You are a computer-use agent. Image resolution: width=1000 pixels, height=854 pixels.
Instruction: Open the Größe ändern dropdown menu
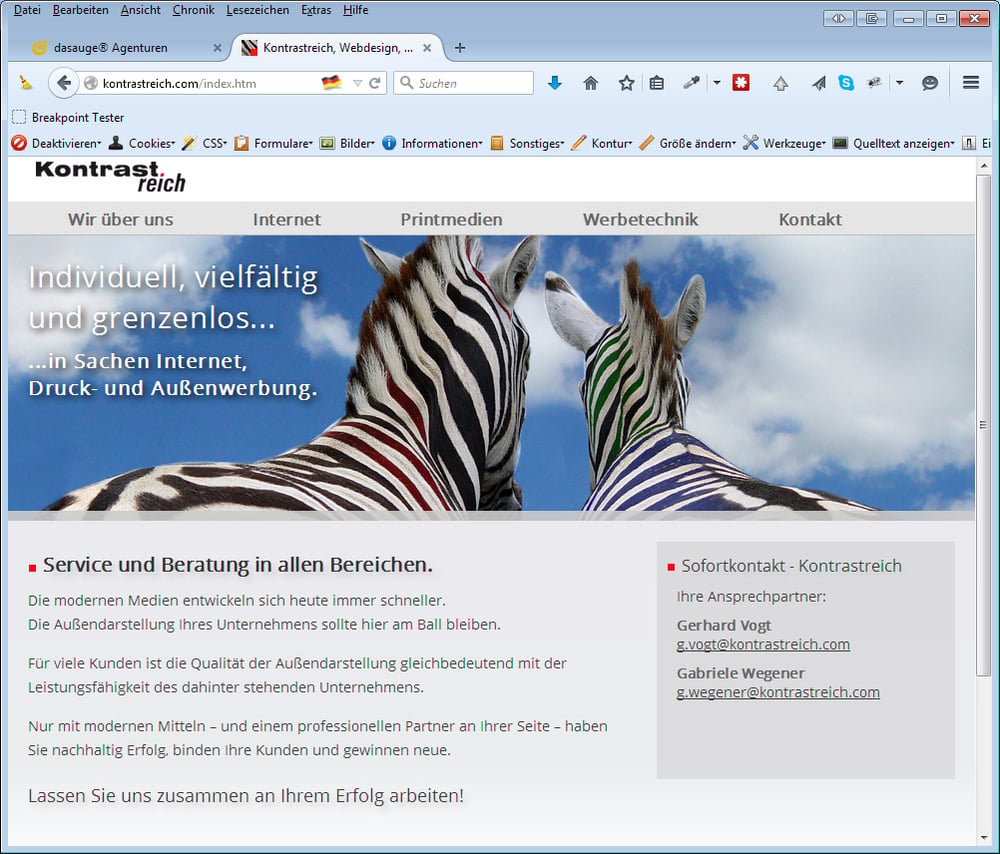tap(688, 144)
